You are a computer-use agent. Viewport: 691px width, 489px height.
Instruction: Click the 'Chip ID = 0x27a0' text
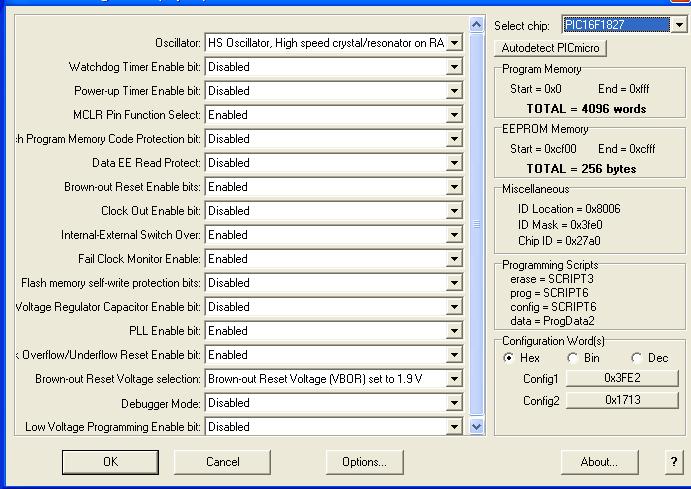tap(559, 241)
